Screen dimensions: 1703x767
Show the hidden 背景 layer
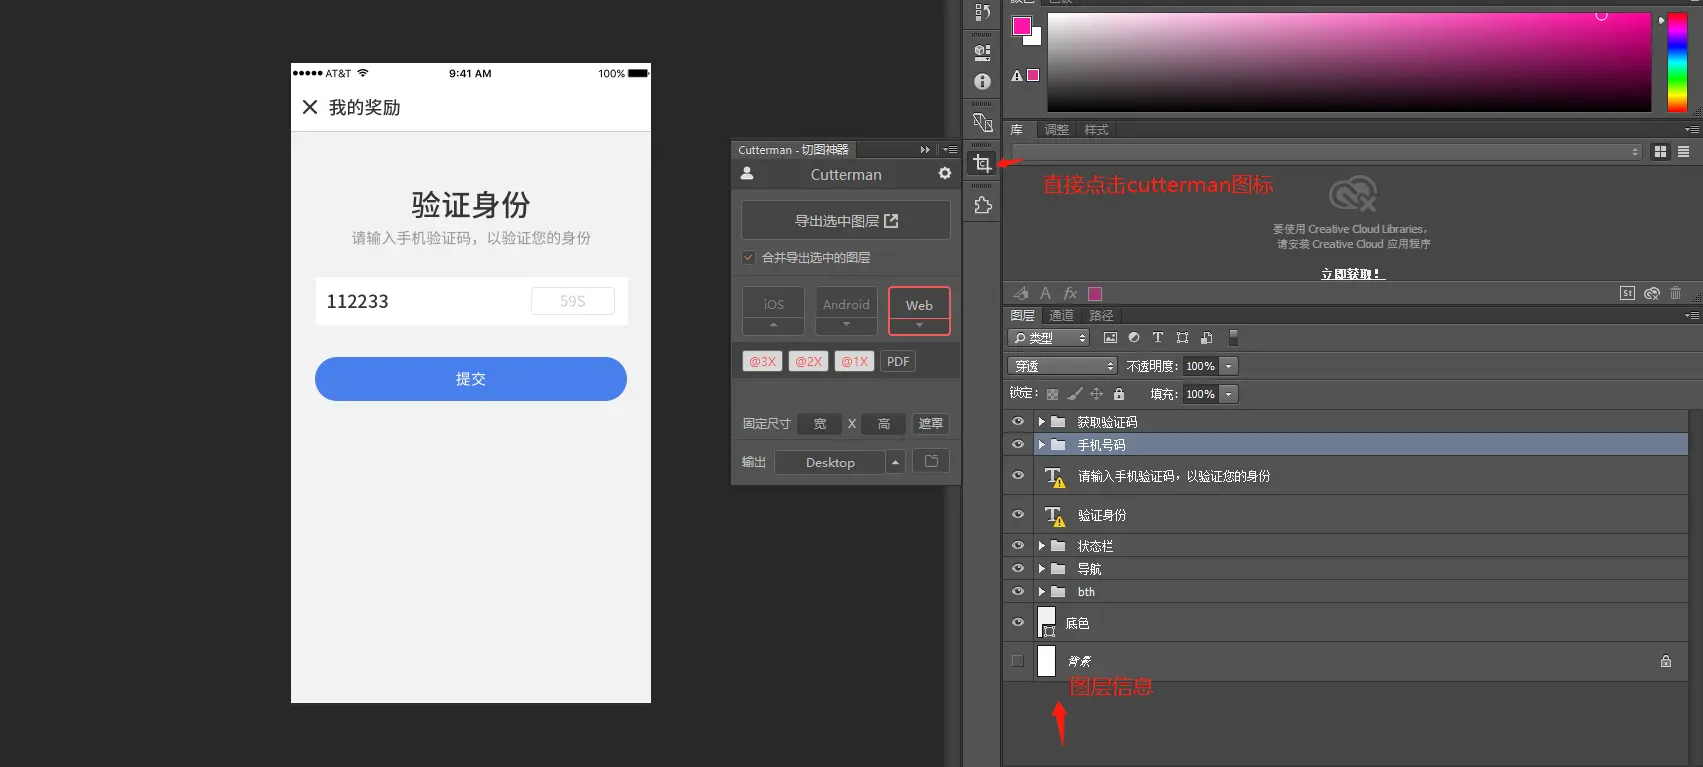1018,661
